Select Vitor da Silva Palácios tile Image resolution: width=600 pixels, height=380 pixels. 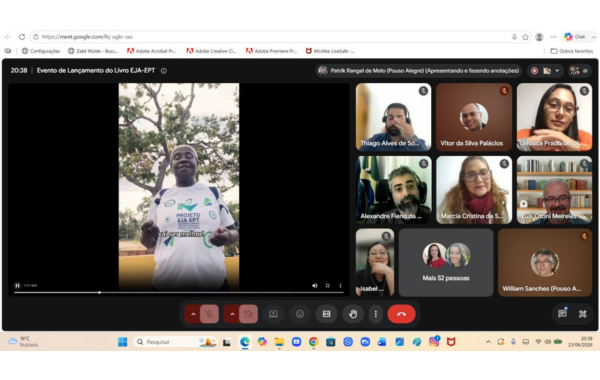click(x=474, y=117)
